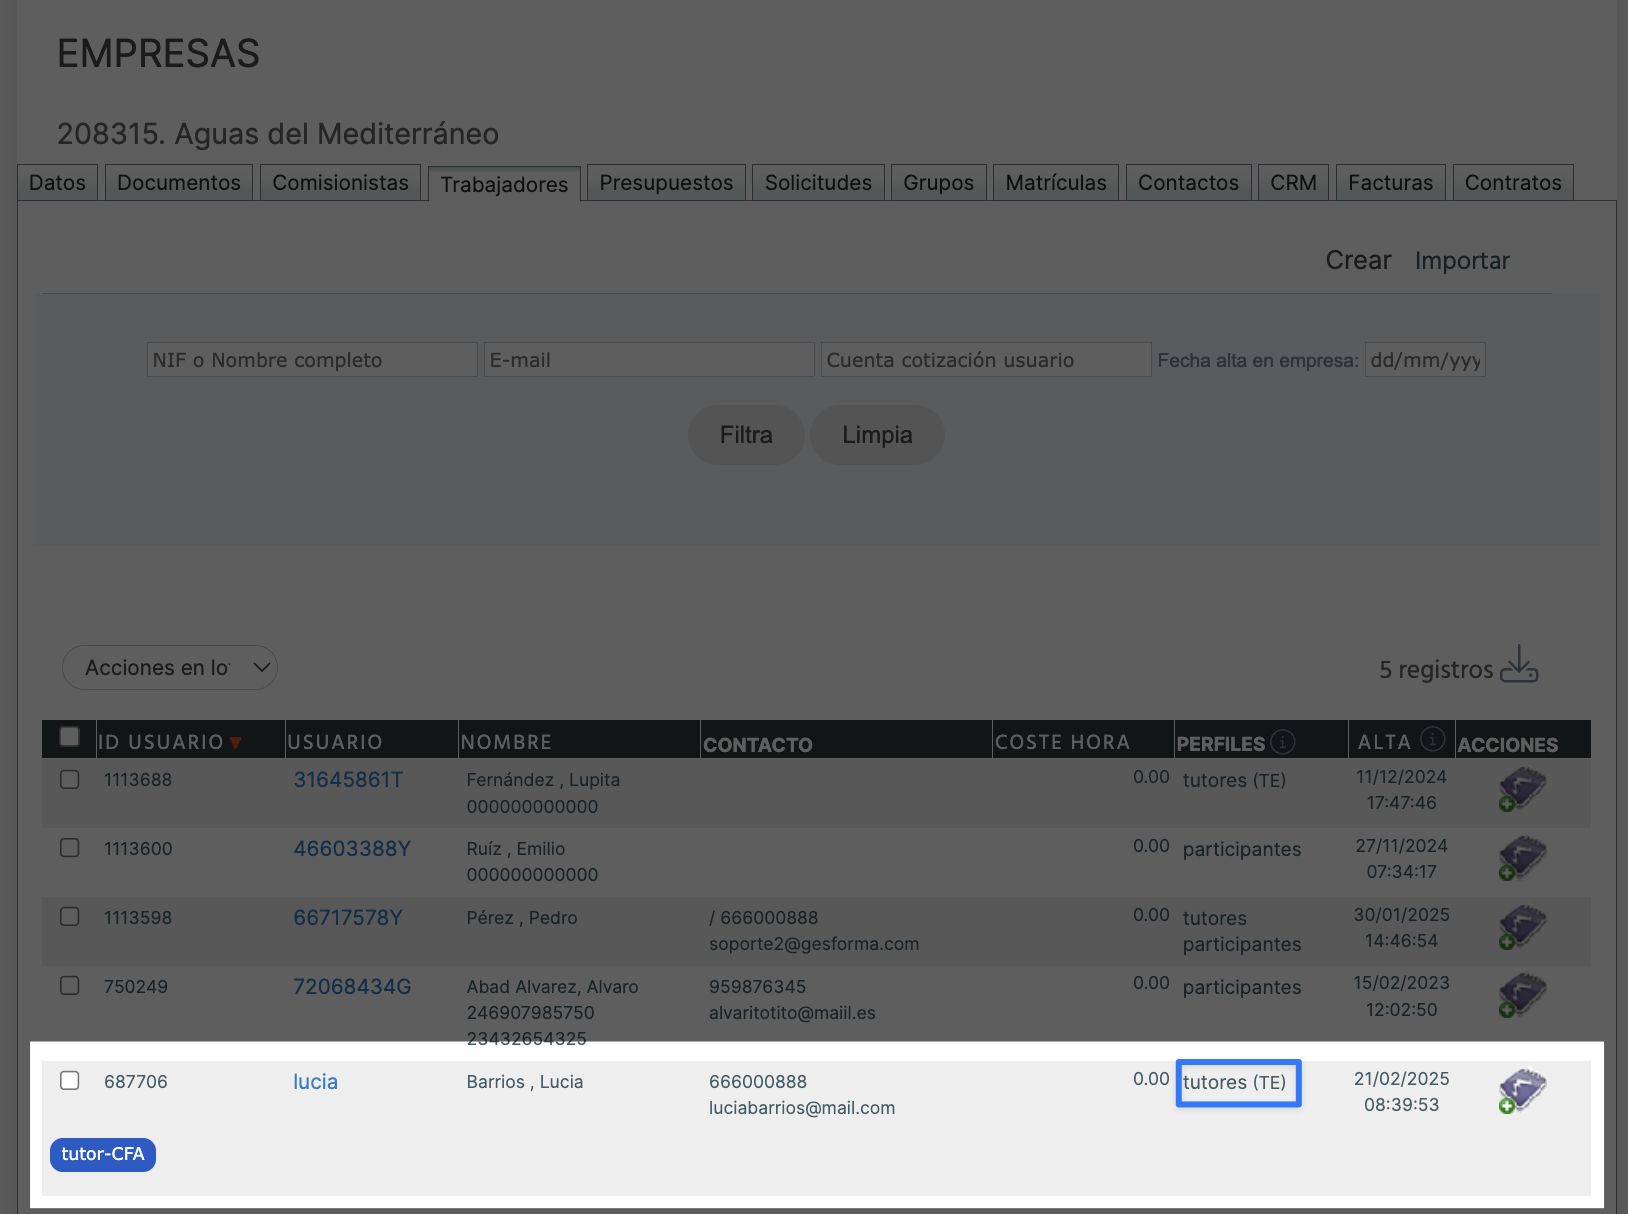Go to the Solicitudes tab
This screenshot has width=1628, height=1214.
818,183
